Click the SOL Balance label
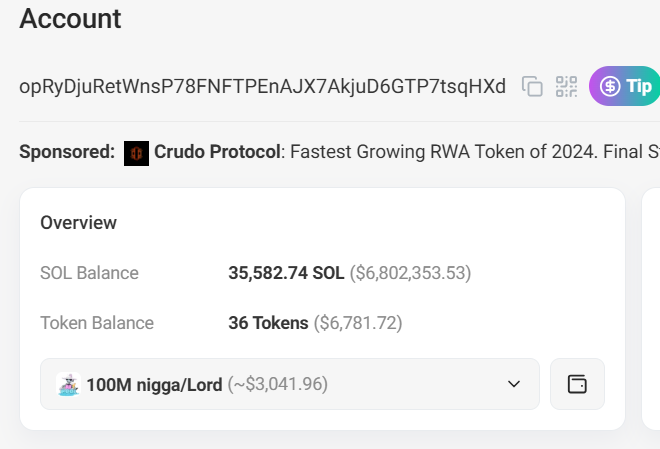This screenshot has width=660, height=449. coord(89,273)
